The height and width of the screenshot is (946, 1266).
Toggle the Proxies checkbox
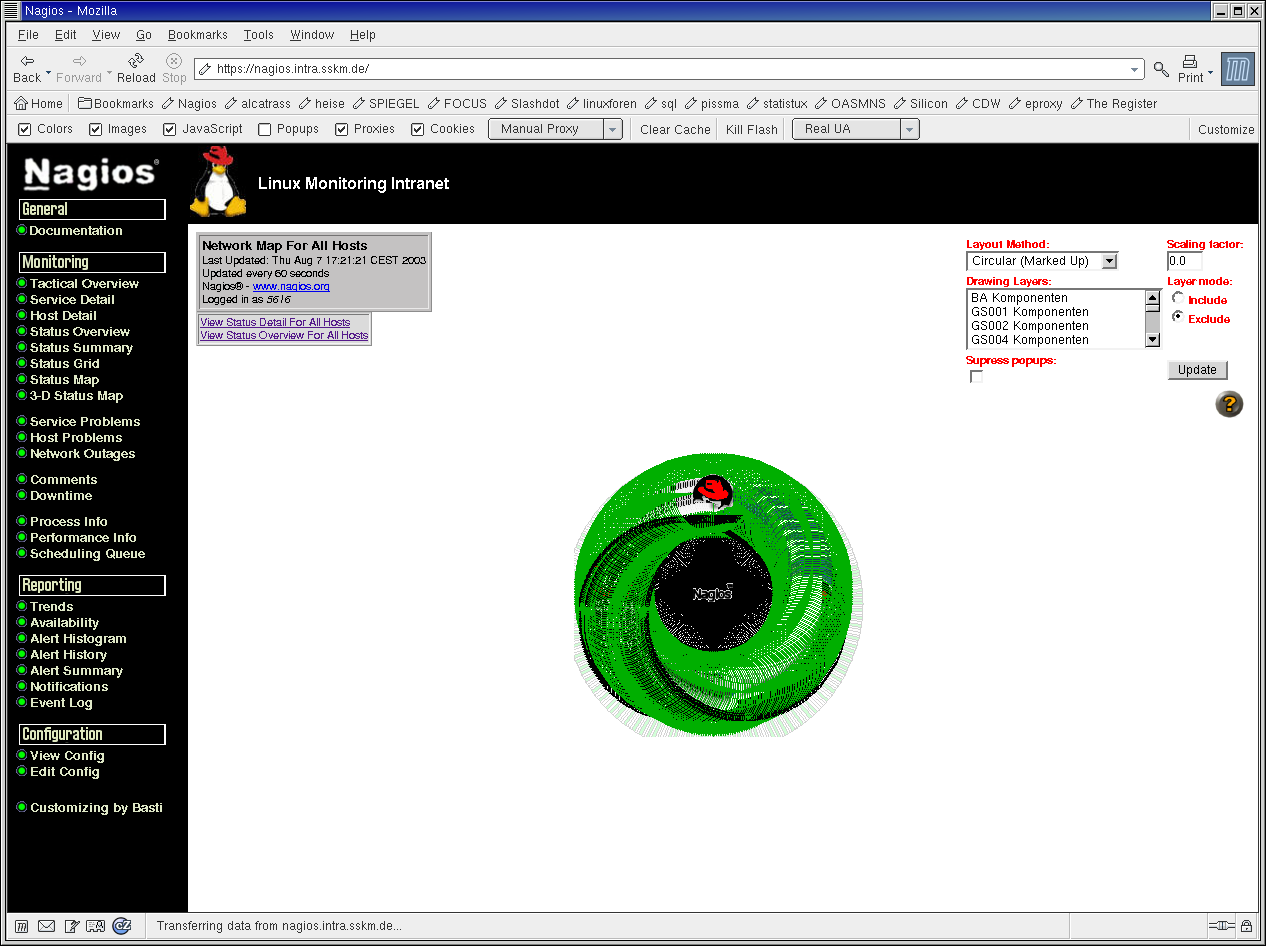tap(342, 129)
